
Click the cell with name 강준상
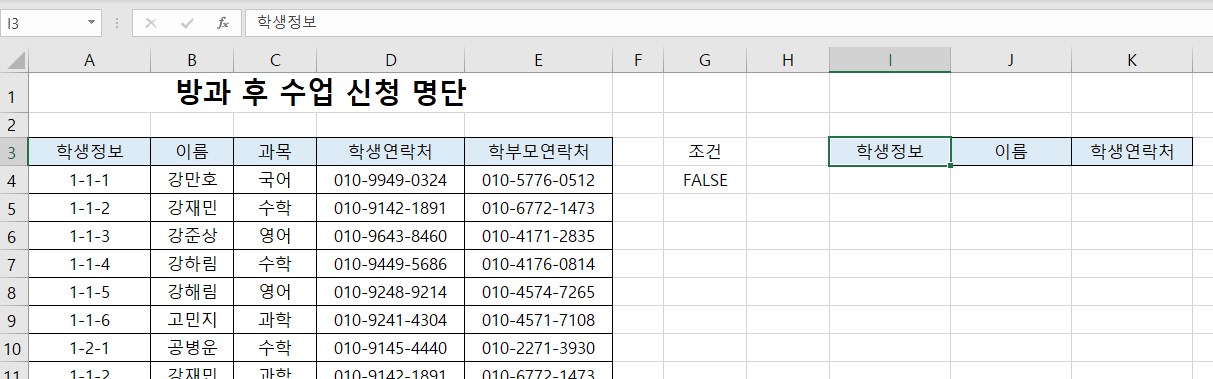[192, 236]
